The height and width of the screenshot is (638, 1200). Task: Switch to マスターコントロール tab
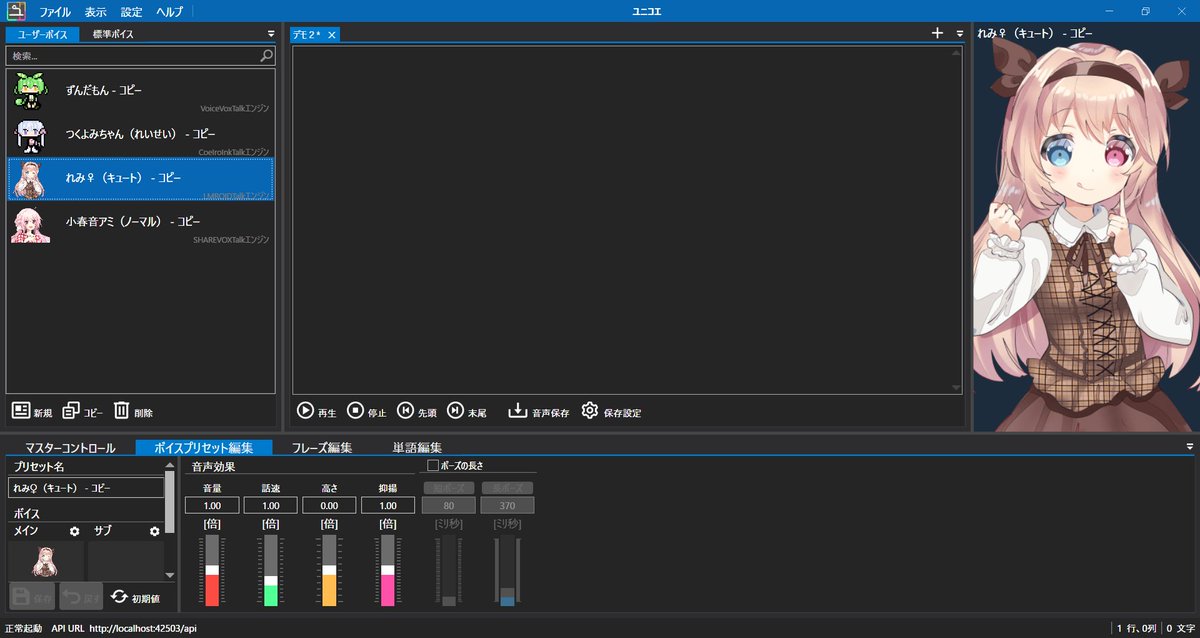[70, 448]
